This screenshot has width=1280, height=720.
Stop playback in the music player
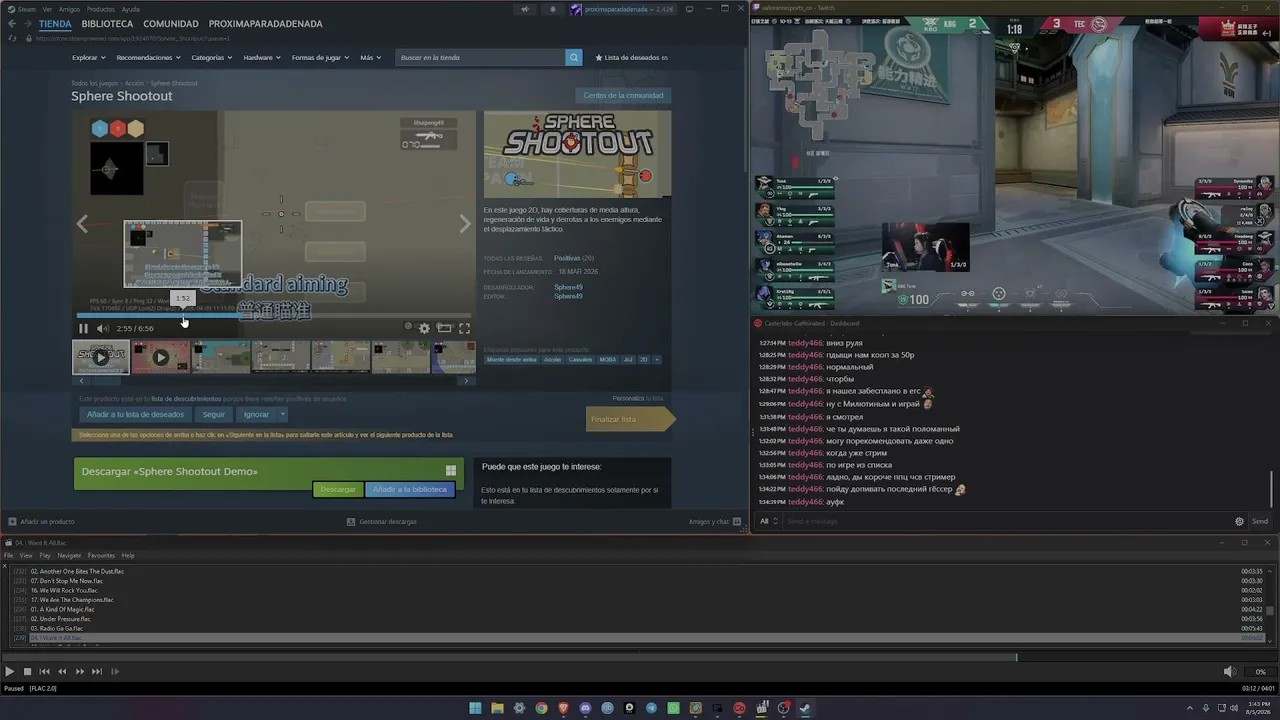tap(28, 671)
